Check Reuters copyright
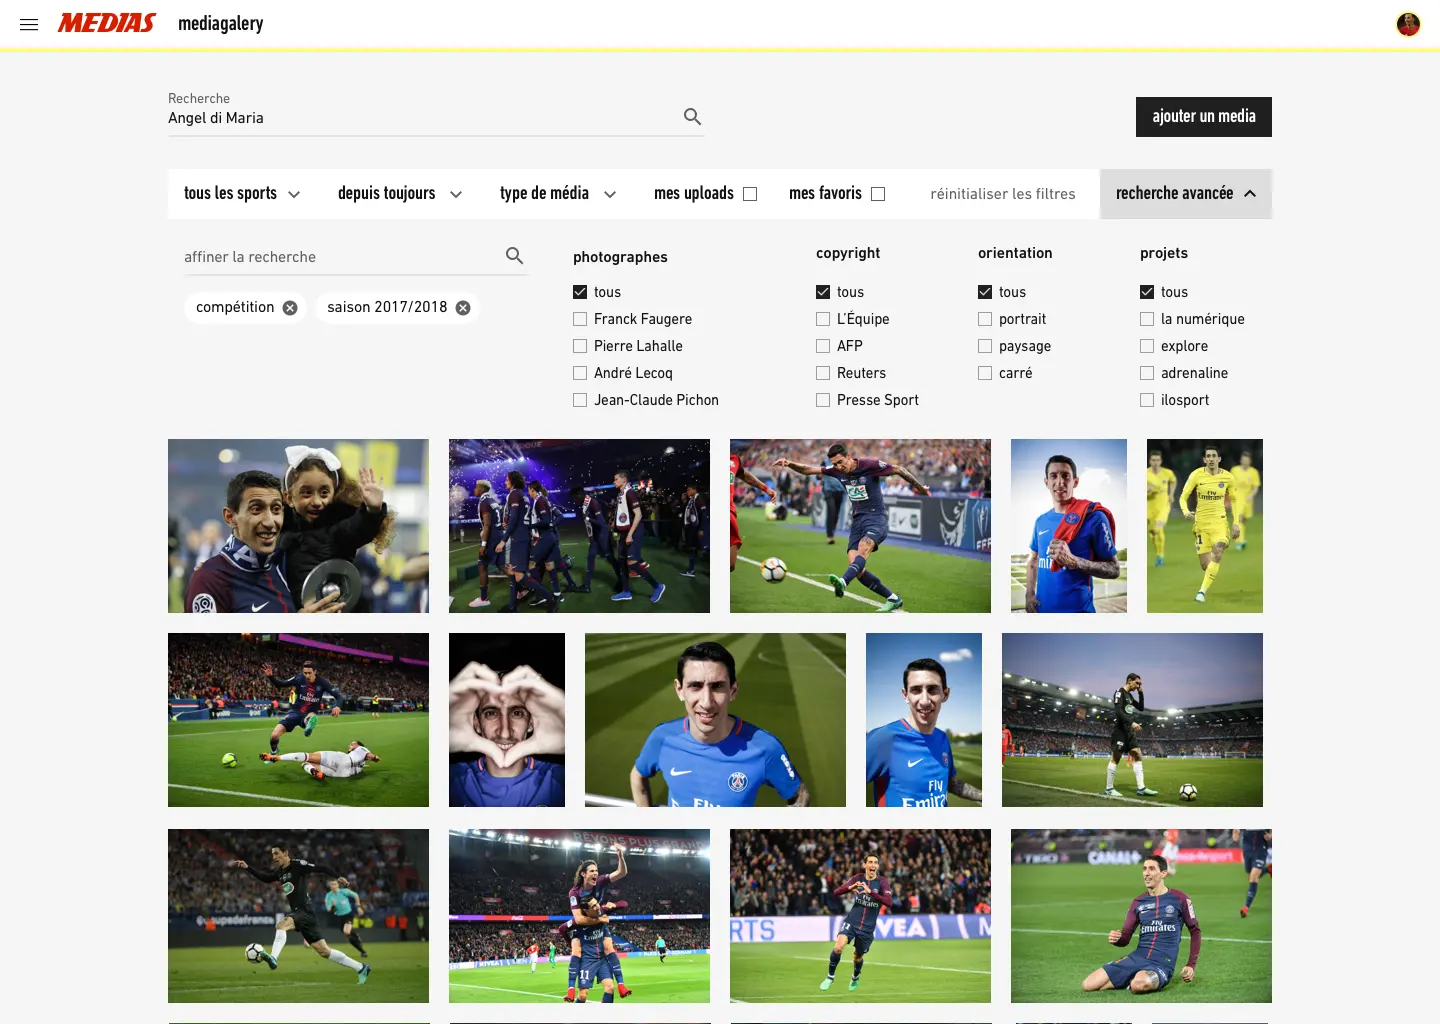Image resolution: width=1440 pixels, height=1024 pixels. click(823, 373)
